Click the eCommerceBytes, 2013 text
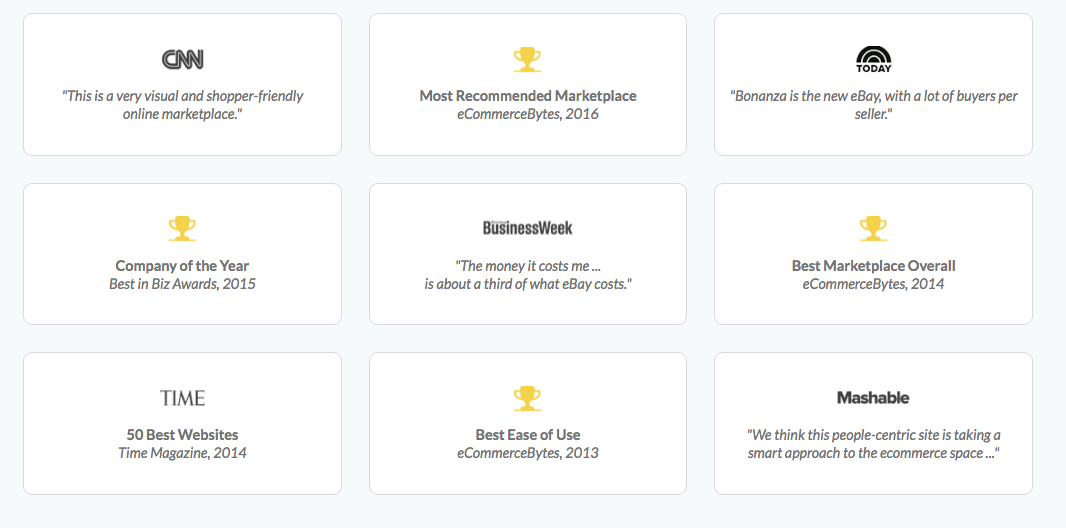This screenshot has width=1066, height=528. [528, 453]
